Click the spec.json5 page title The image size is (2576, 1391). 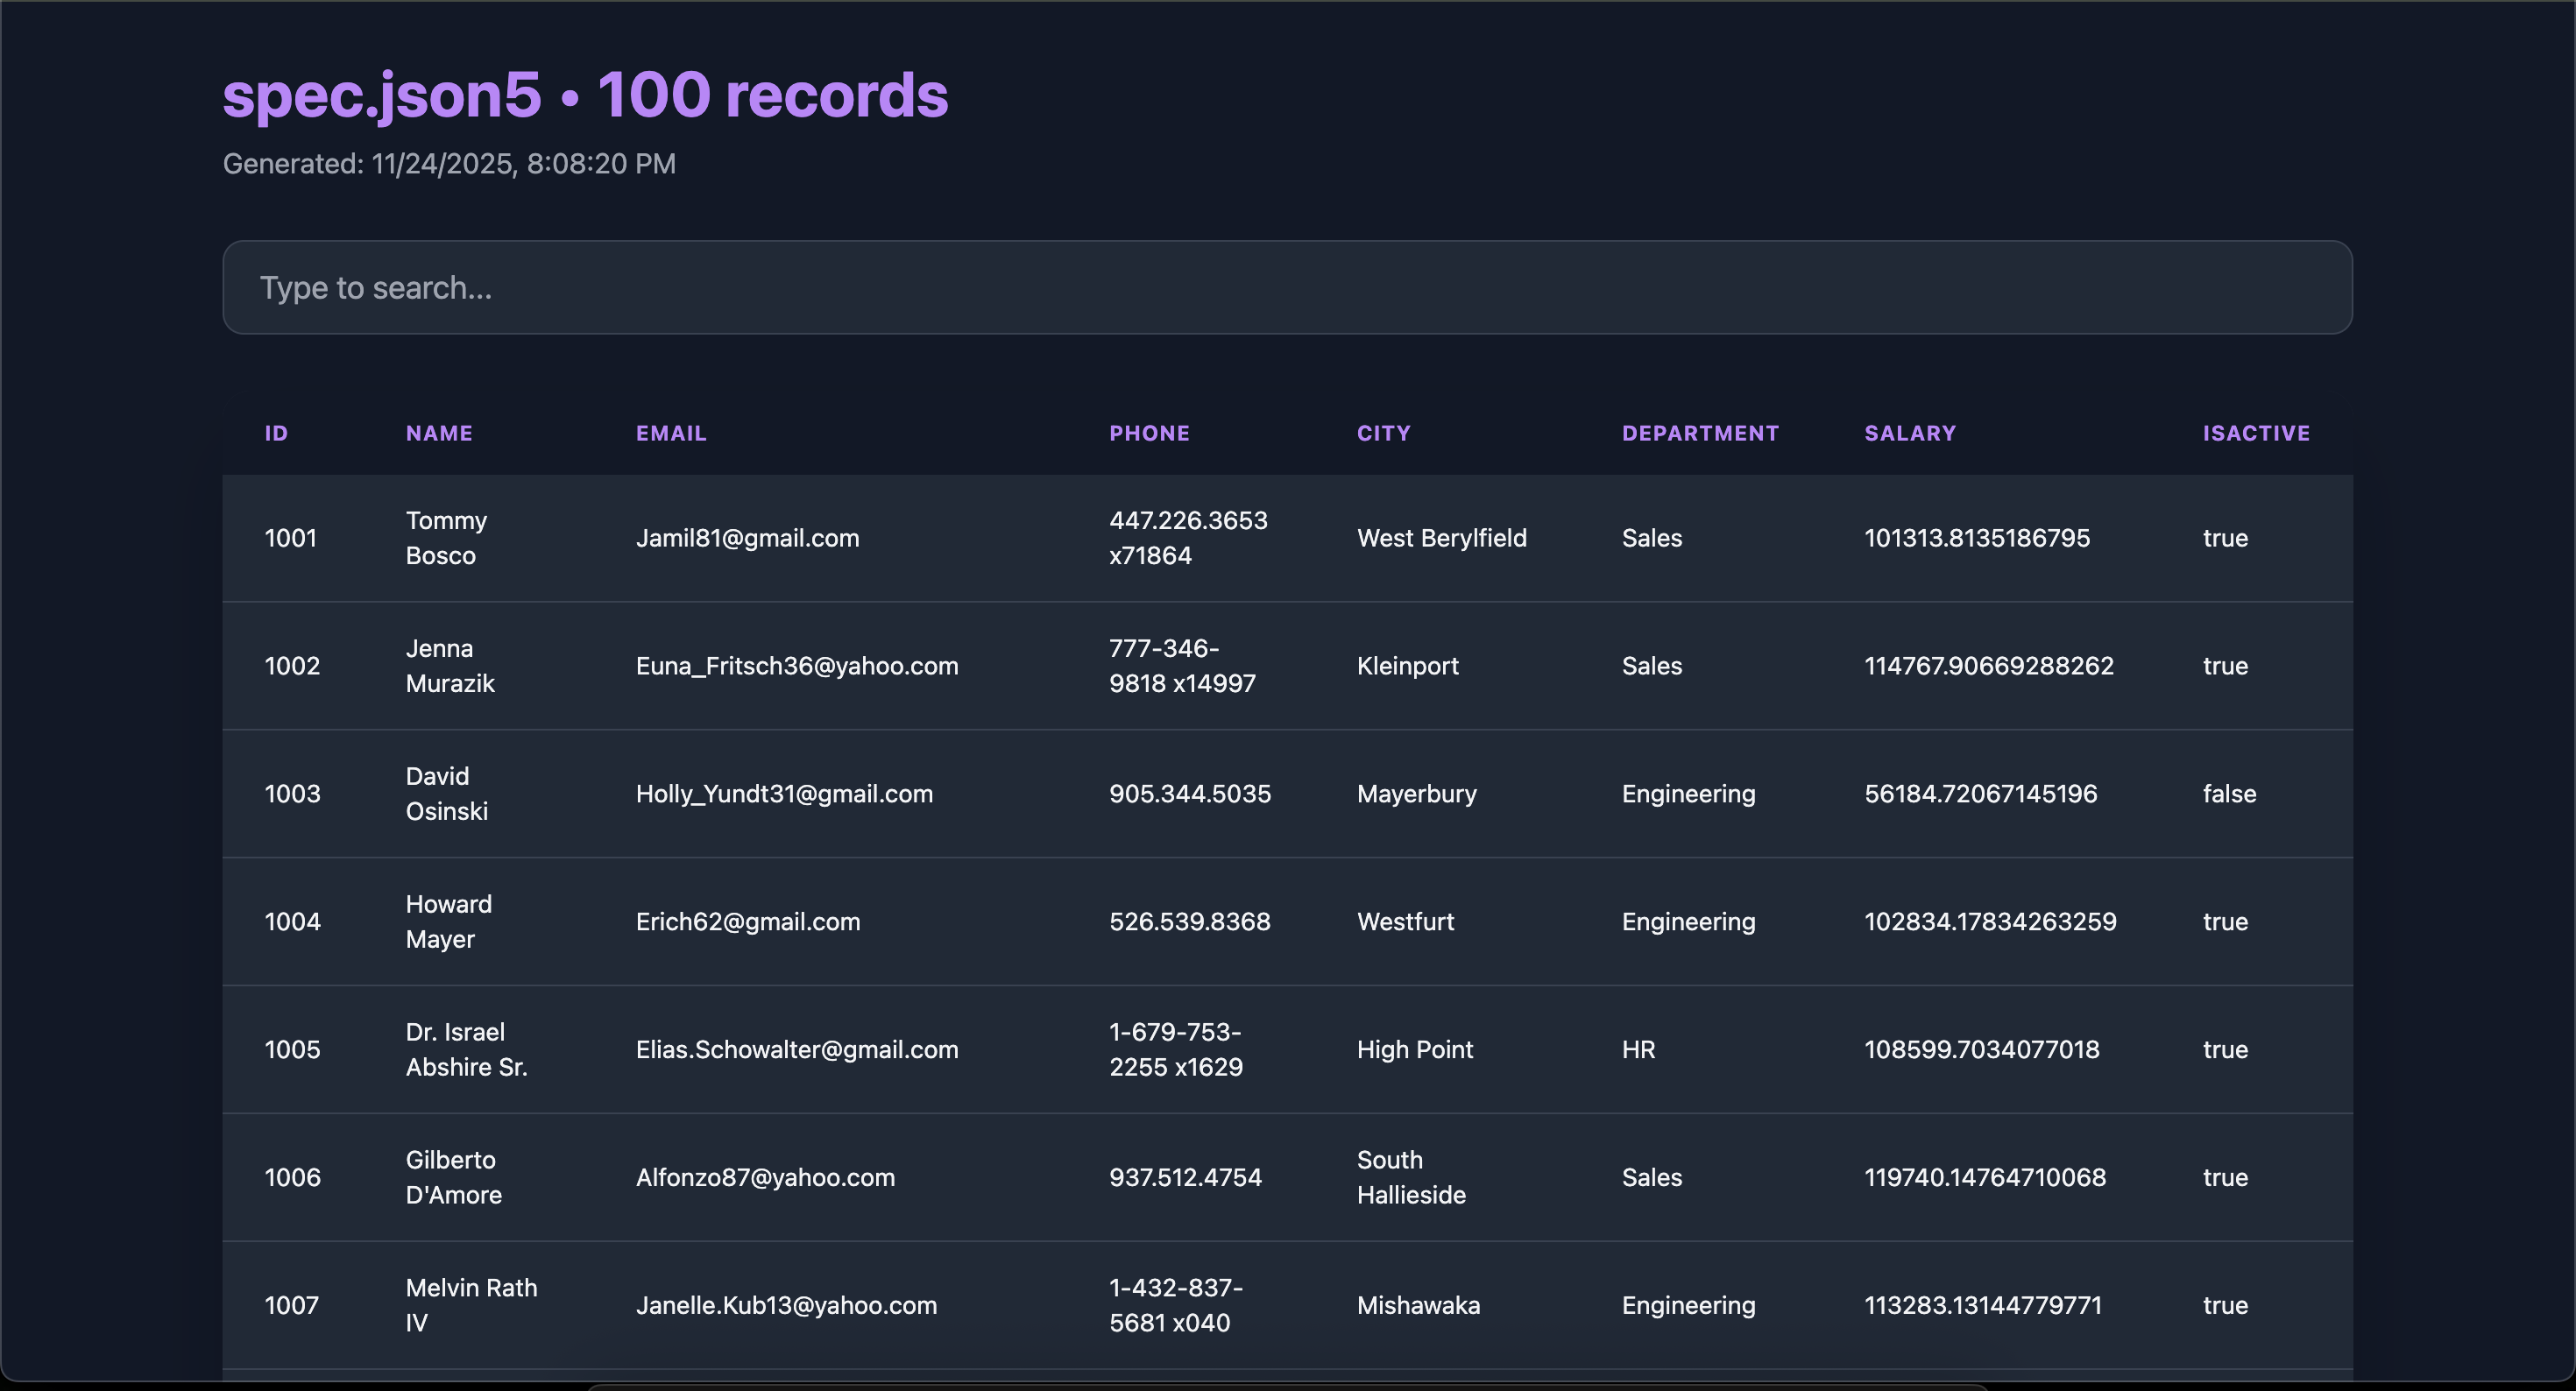pyautogui.click(x=586, y=95)
